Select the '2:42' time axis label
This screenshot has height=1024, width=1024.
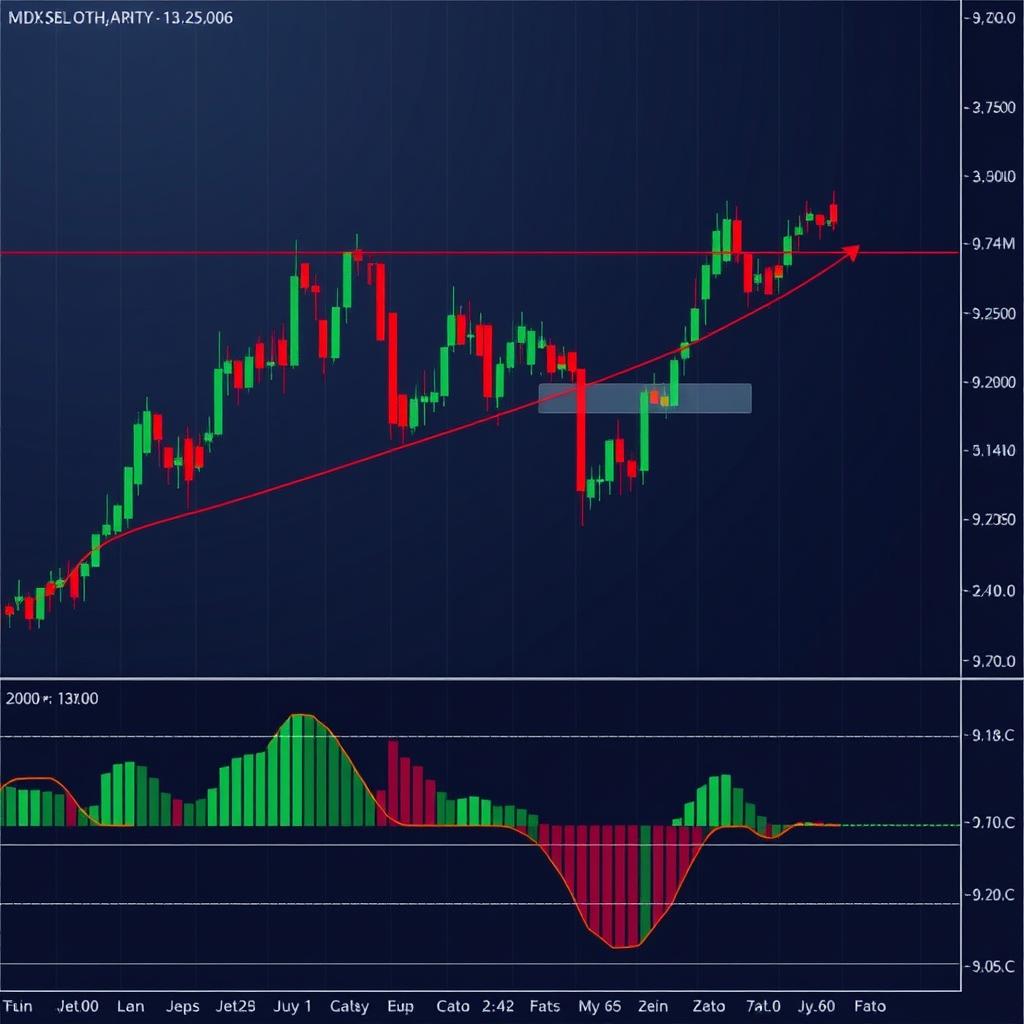click(498, 1006)
